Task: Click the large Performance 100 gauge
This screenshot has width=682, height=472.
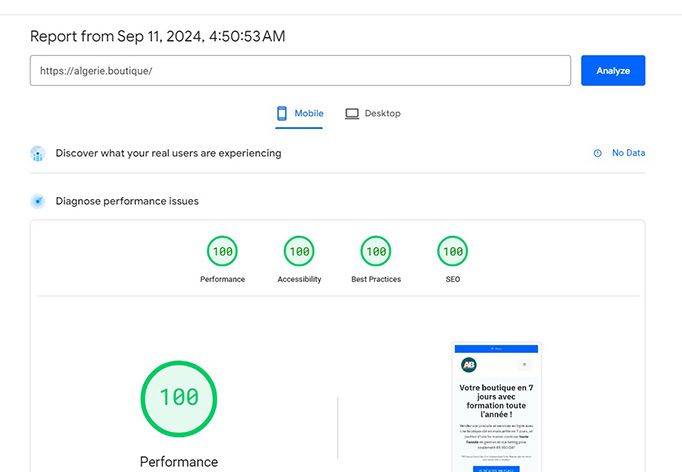Action: [178, 397]
